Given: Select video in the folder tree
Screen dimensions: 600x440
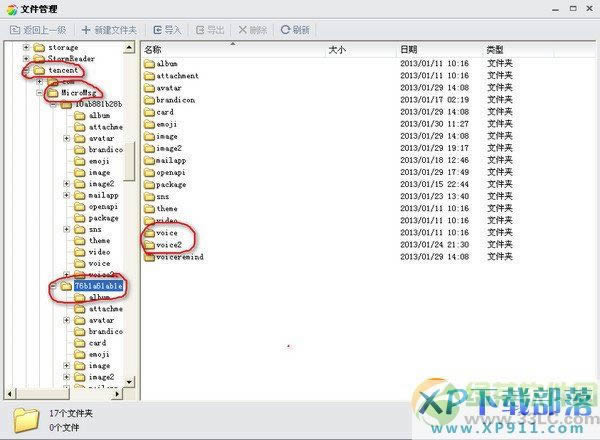Looking at the screenshot, I should click(x=99, y=252).
